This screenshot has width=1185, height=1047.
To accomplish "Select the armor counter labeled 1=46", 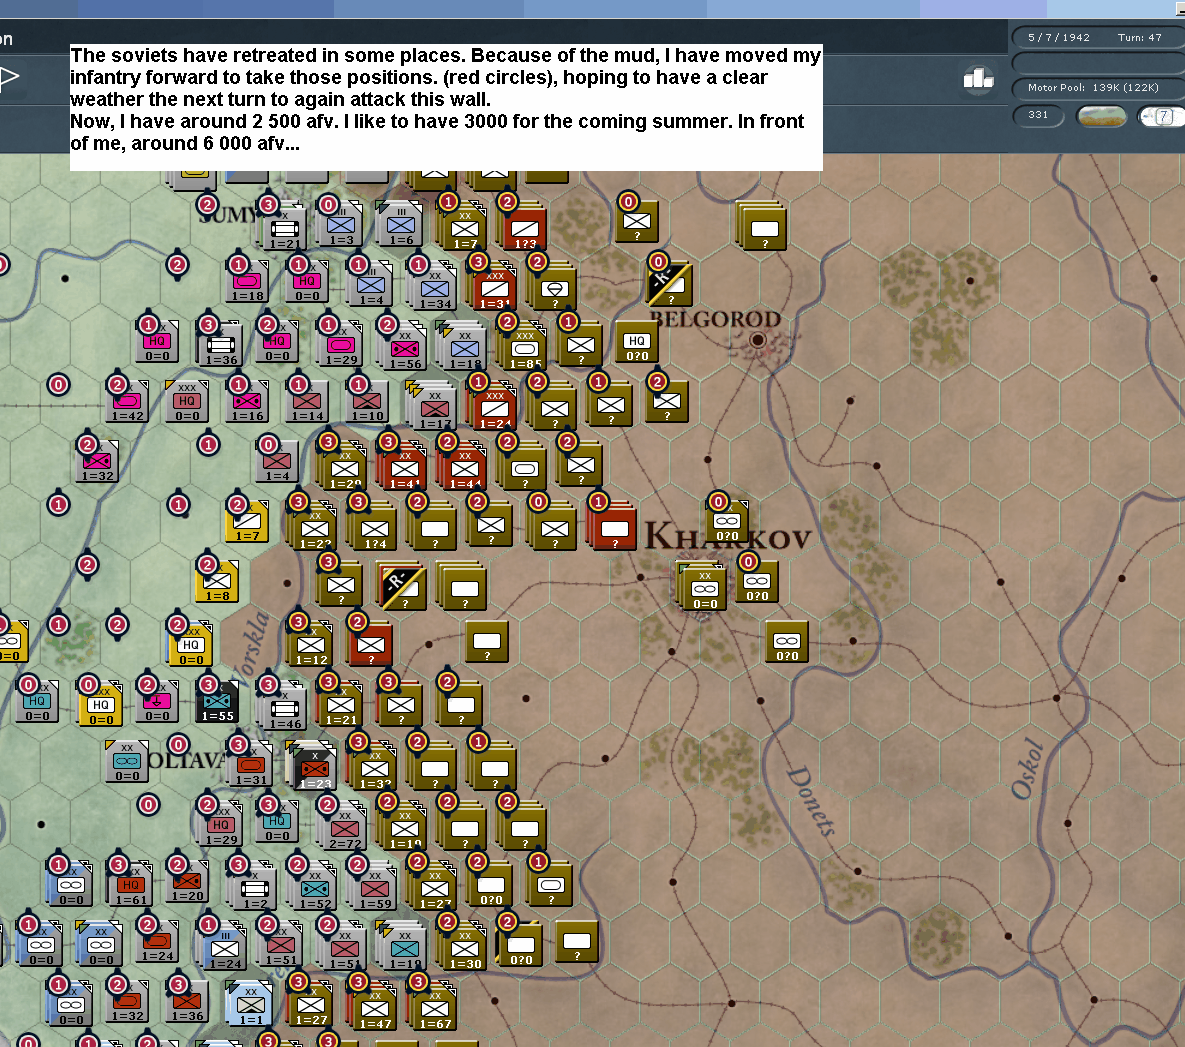I will (284, 709).
